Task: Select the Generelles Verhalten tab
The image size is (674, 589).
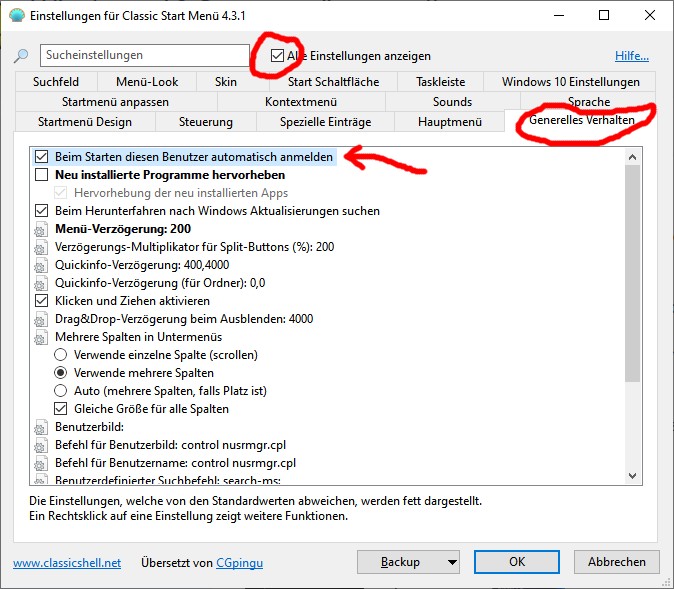Action: tap(581, 120)
